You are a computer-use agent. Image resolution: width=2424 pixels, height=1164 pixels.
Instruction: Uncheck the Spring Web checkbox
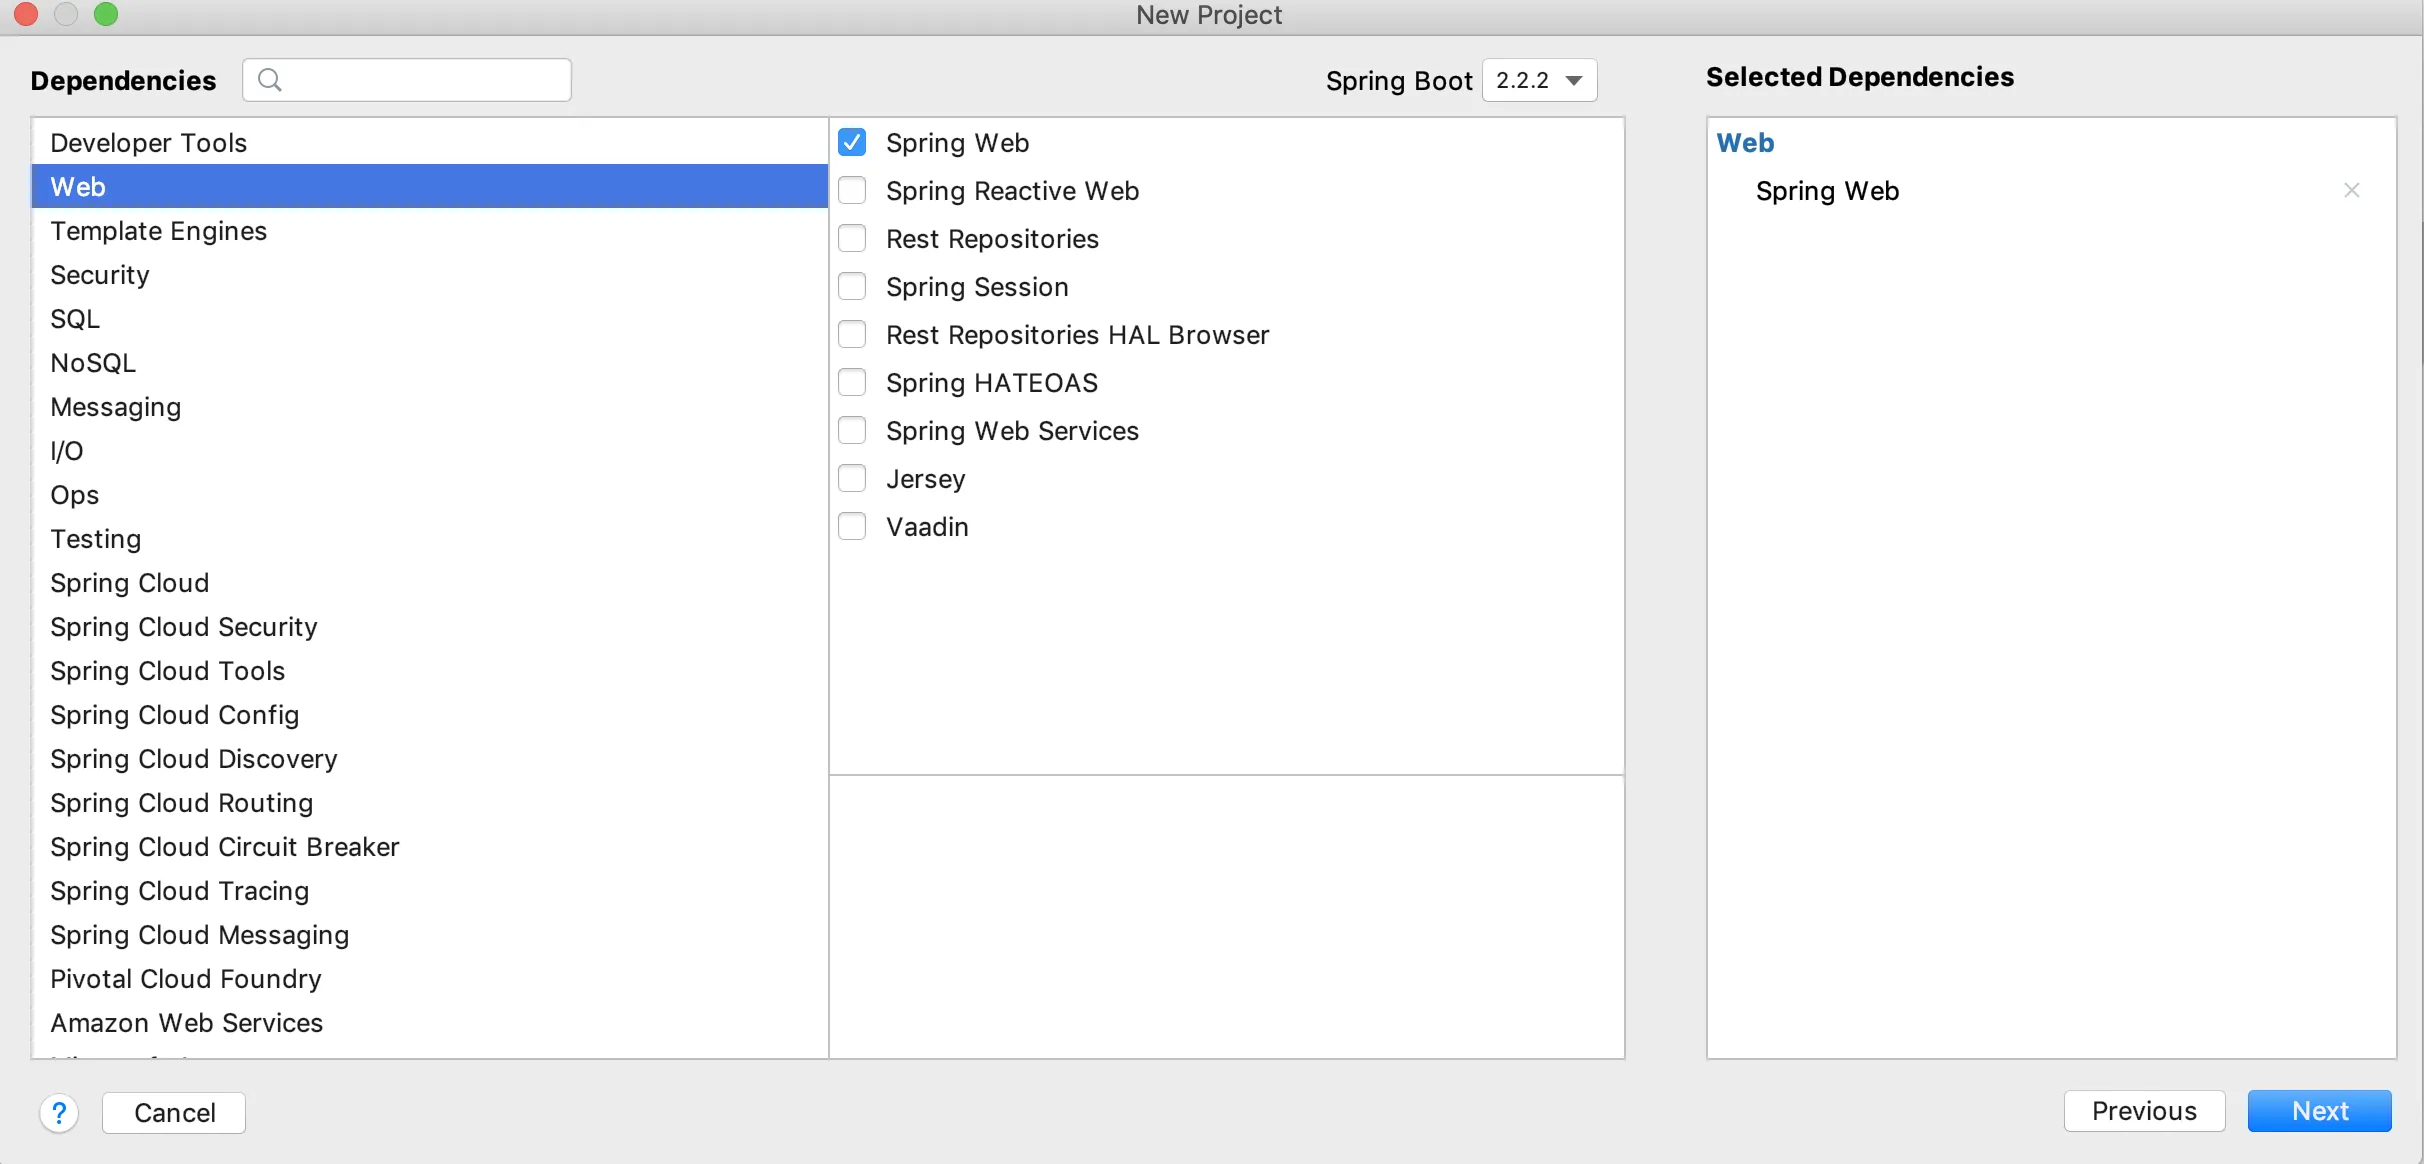click(x=852, y=143)
